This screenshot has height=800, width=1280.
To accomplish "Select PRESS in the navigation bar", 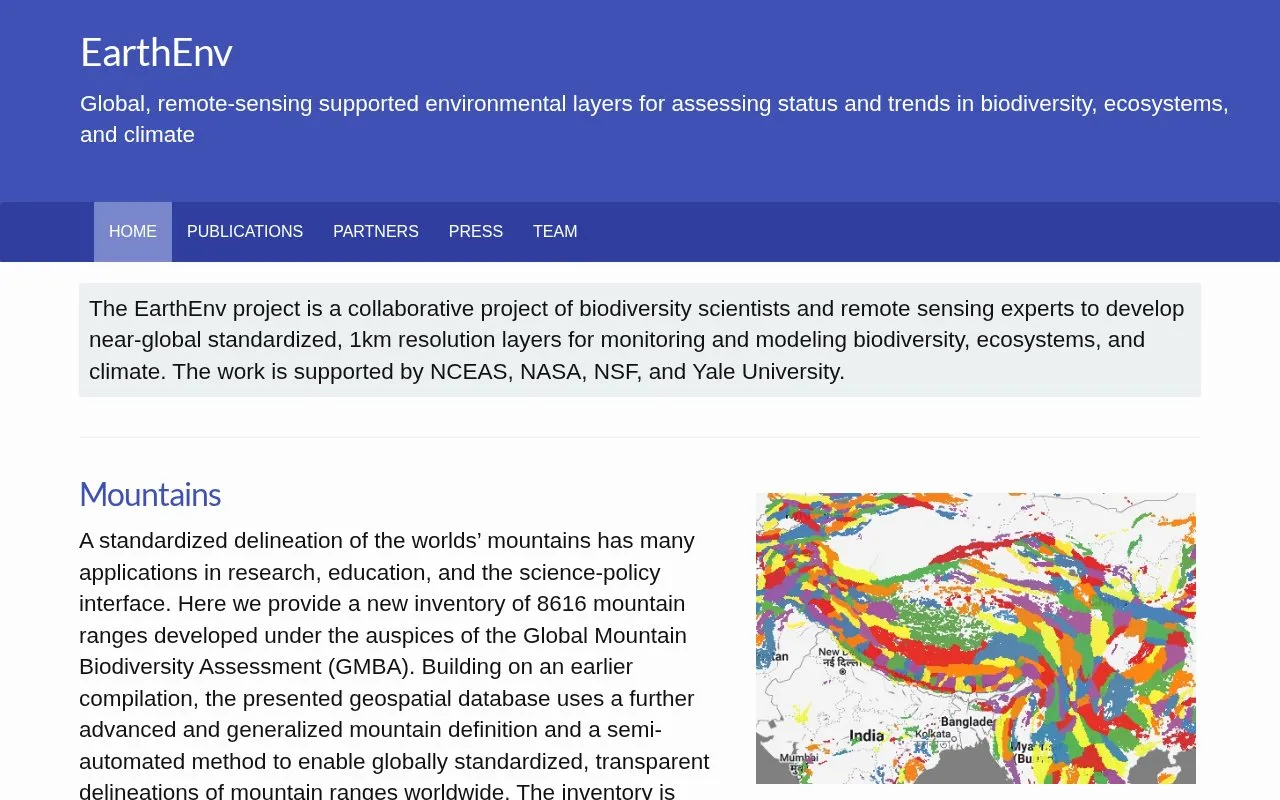I will point(476,232).
